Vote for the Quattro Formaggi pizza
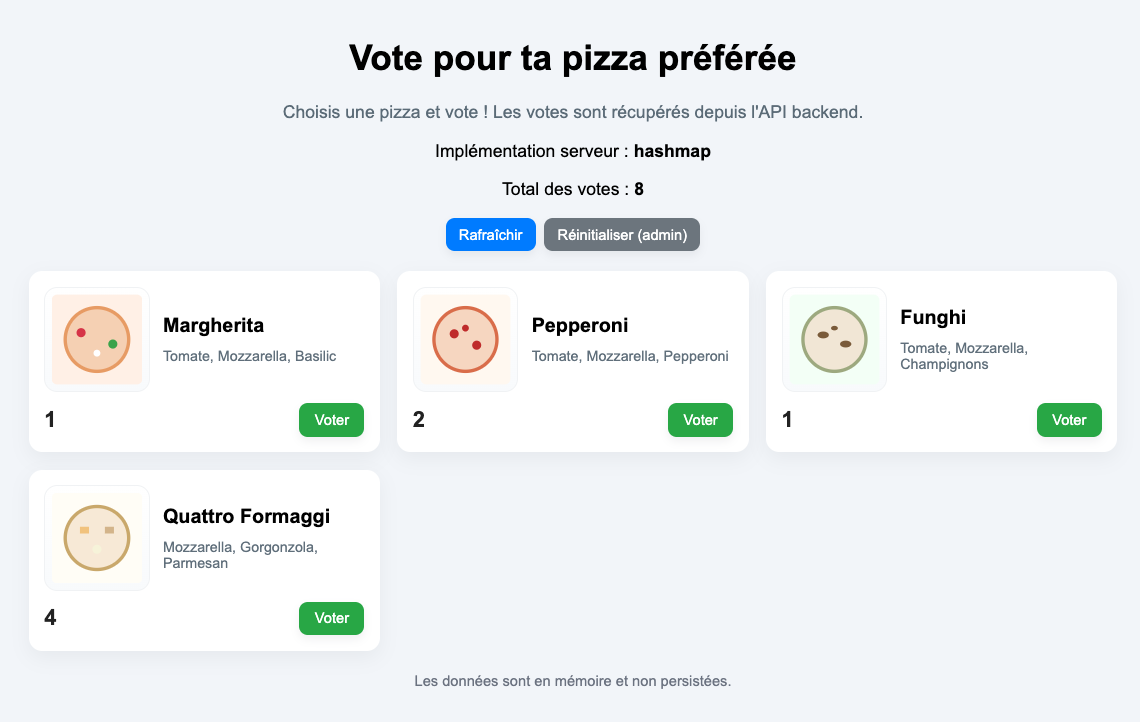Screen dimensions: 1140x722 coord(331,618)
